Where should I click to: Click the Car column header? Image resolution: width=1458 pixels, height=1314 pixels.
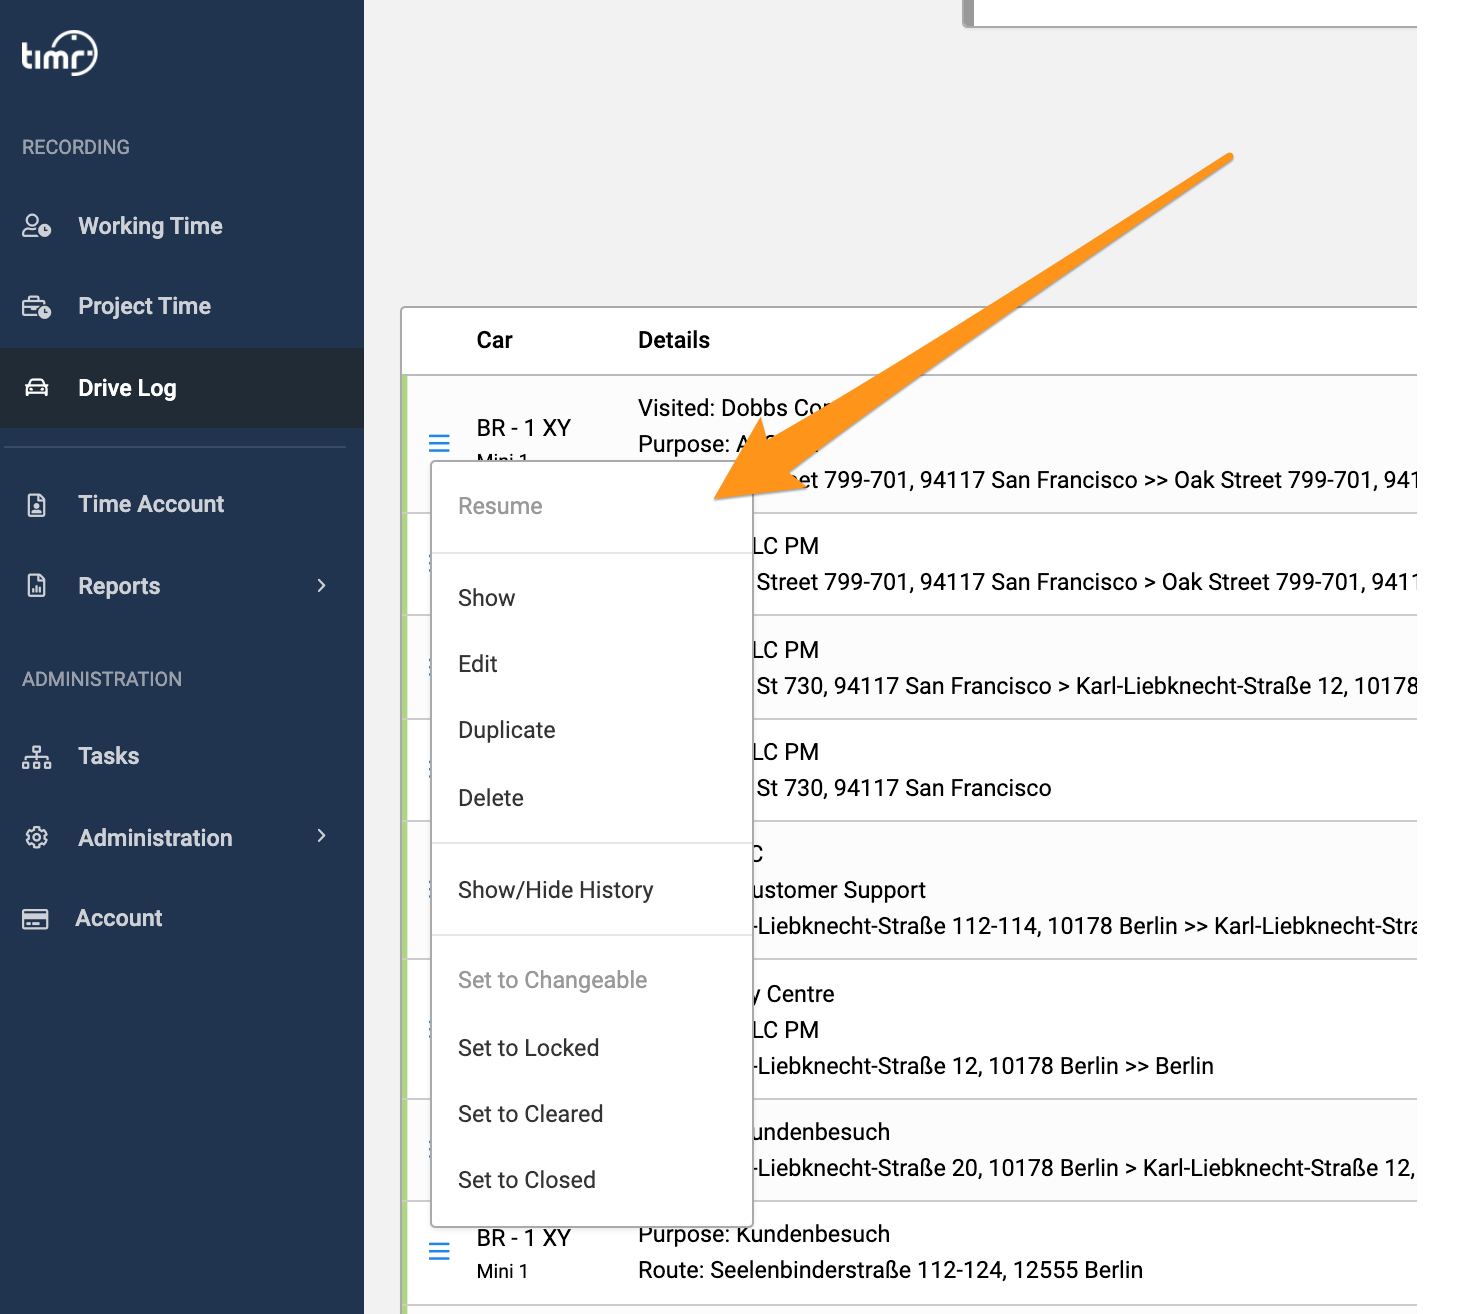[x=494, y=340]
